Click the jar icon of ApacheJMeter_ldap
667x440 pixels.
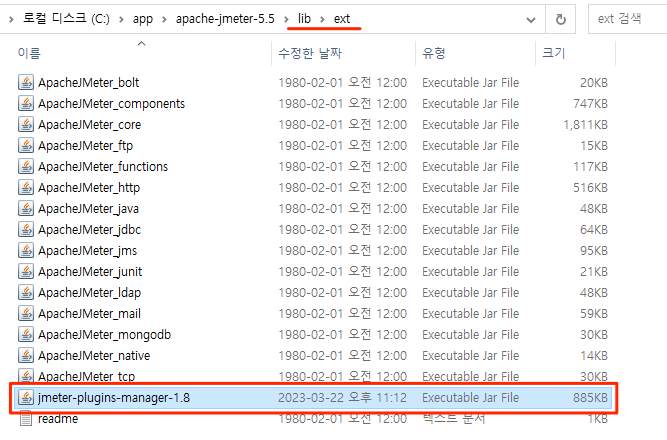click(26, 292)
